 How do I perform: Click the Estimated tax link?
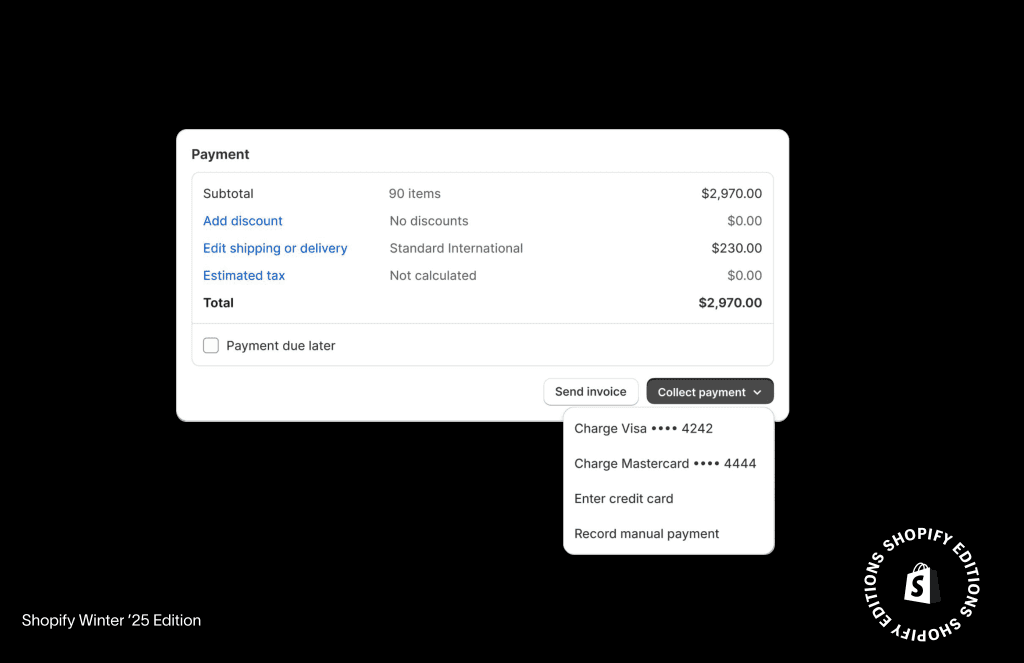coord(244,276)
